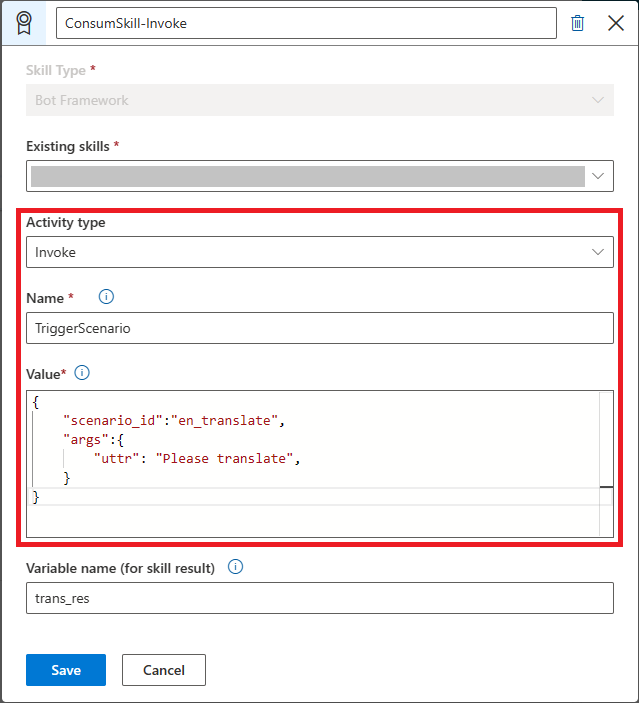Show info tooltip next to Value label
639x703 pixels.
click(x=83, y=373)
